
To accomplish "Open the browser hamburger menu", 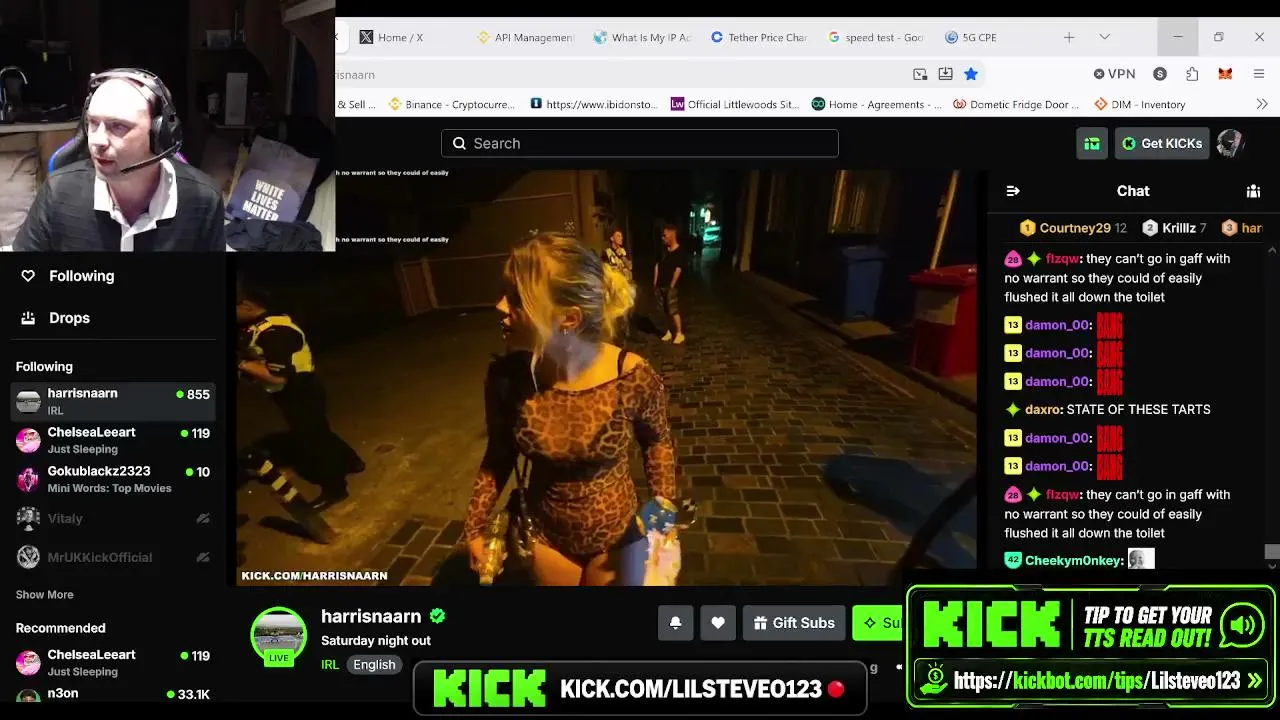I will [1259, 74].
